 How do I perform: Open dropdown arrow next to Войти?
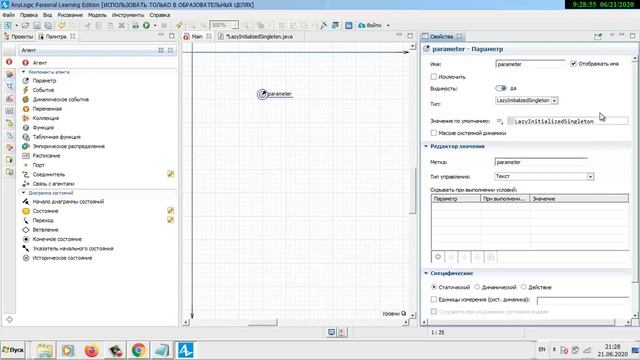(388, 25)
